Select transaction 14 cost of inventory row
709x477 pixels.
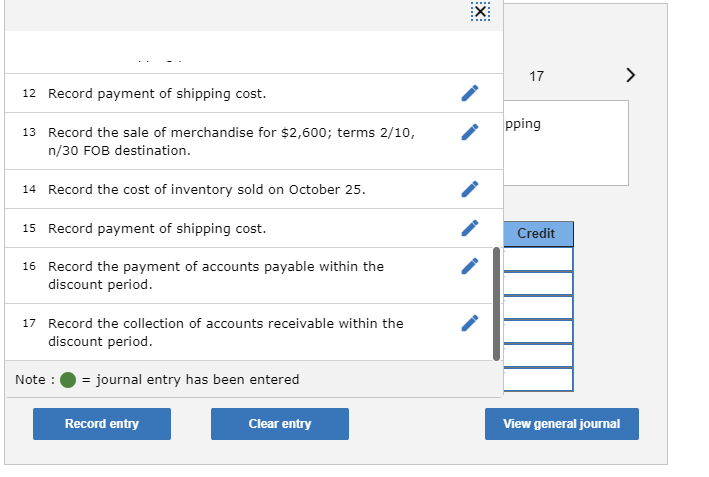tap(206, 189)
